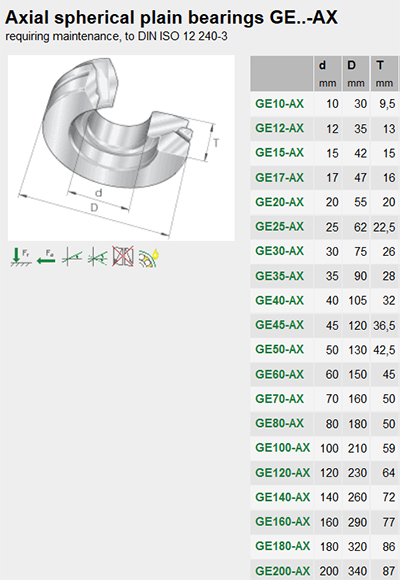The height and width of the screenshot is (580, 400).
Task: Click the Axial spherical plain bearings heading
Action: pyautogui.click(x=171, y=17)
